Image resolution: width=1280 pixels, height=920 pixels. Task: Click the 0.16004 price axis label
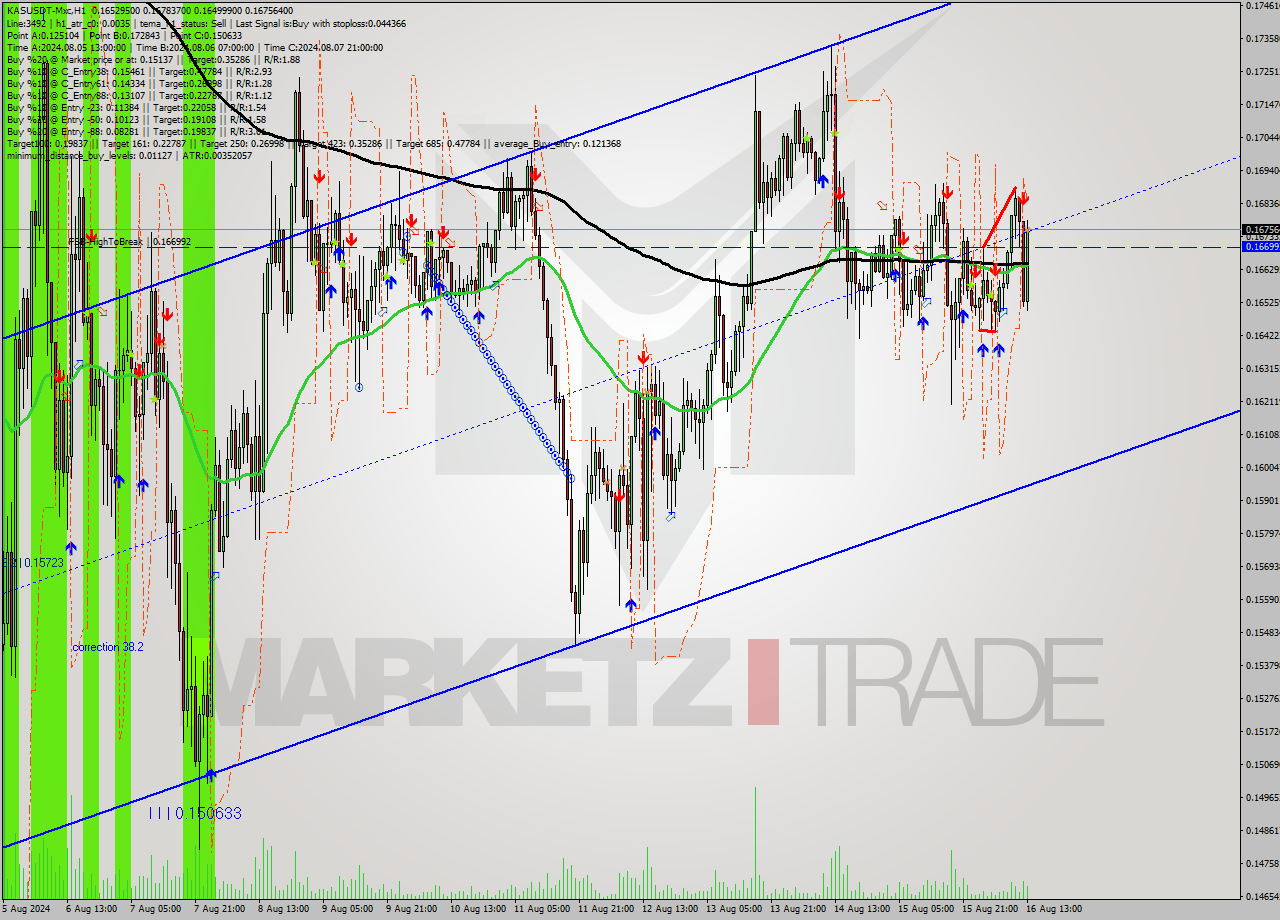click(x=1262, y=468)
